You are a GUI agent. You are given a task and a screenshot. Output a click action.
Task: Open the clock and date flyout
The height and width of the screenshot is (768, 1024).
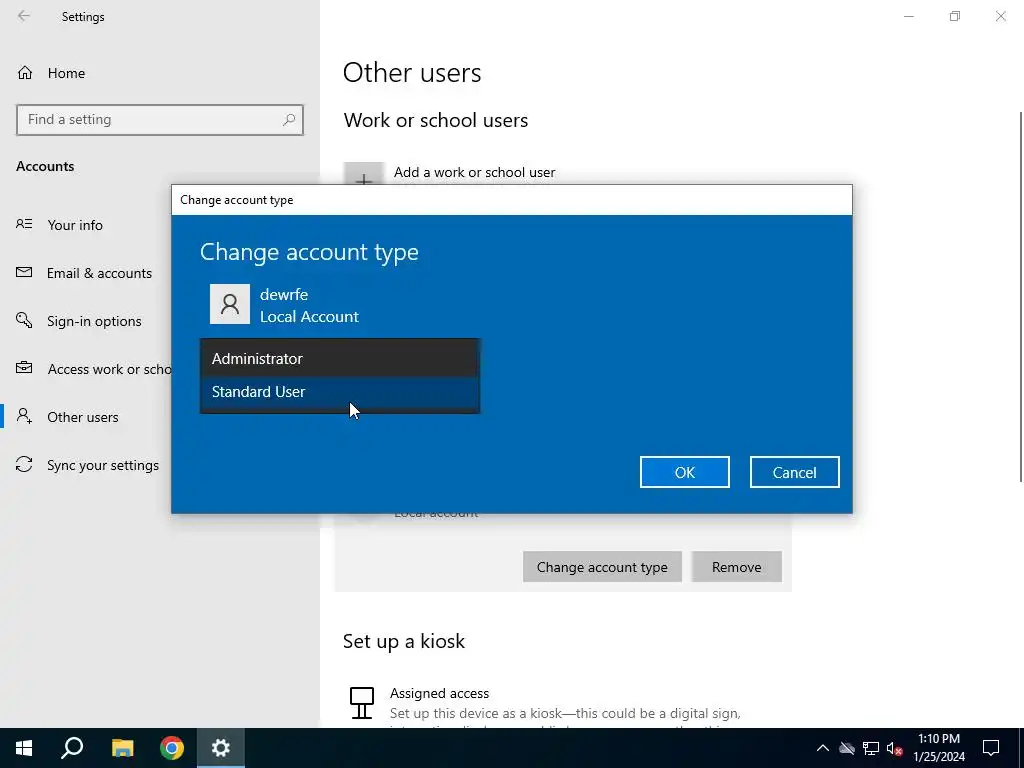pos(939,748)
